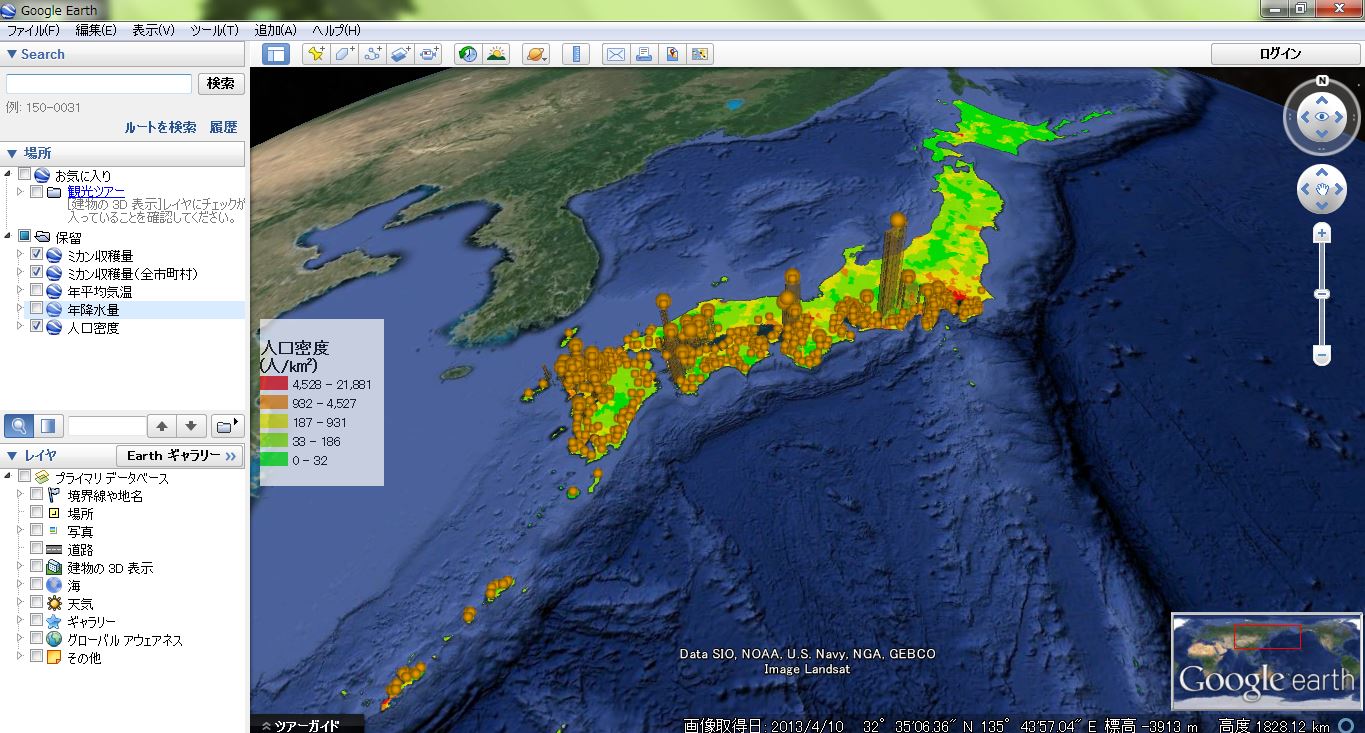
Task: Click the magnifier search icon in Places panel
Action: pos(19,426)
